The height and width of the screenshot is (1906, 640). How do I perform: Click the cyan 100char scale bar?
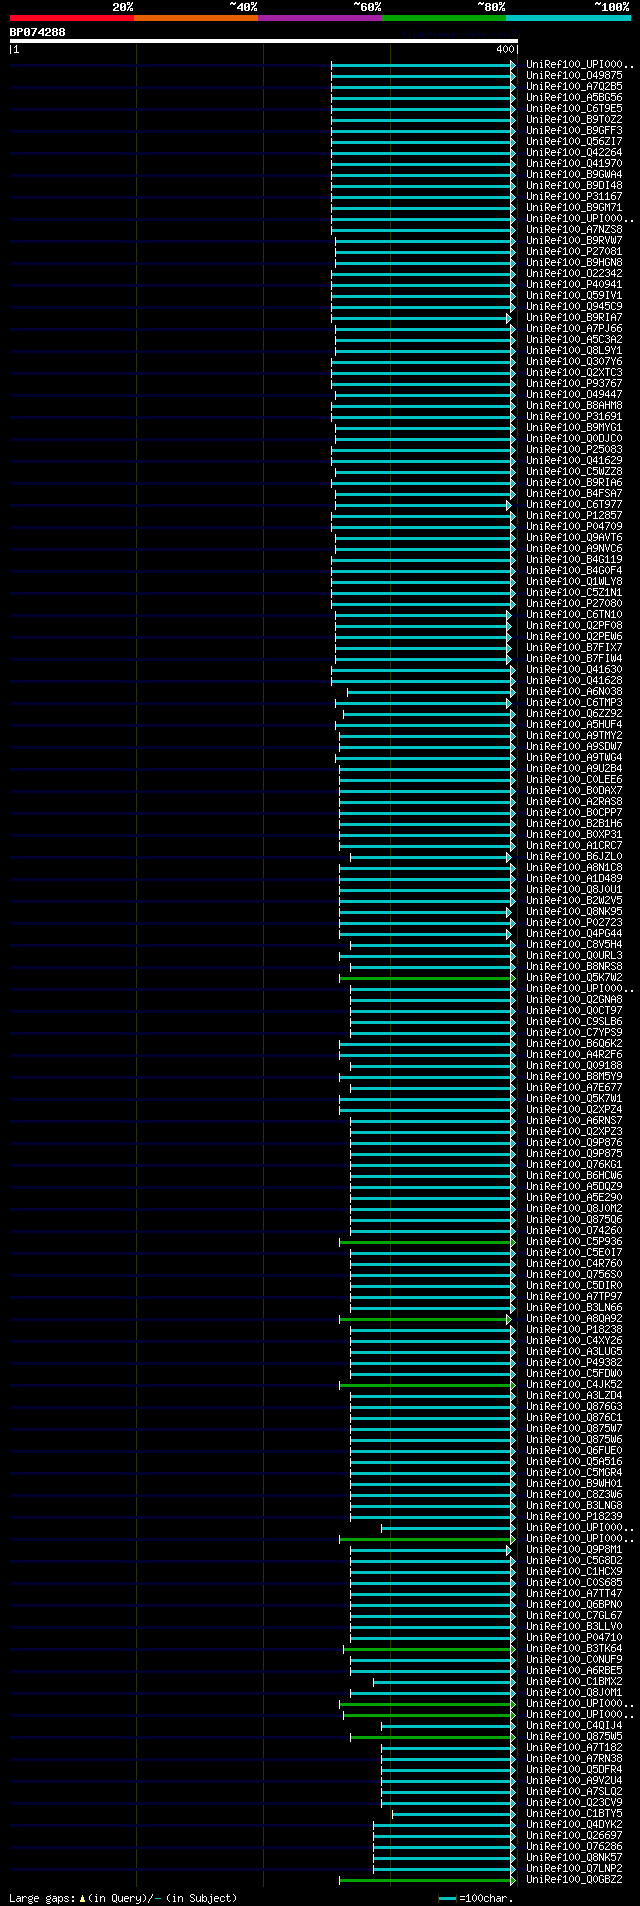[x=447, y=1898]
